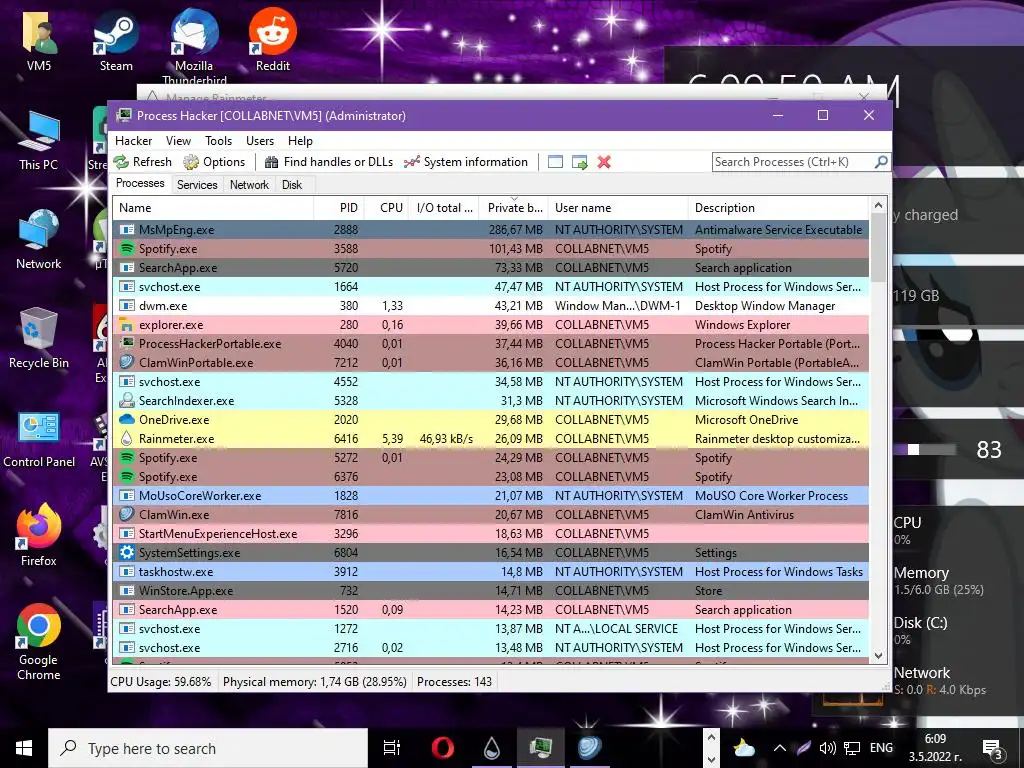The width and height of the screenshot is (1024, 768).
Task: Select SearchIndexer.exe process
Action: click(491, 400)
